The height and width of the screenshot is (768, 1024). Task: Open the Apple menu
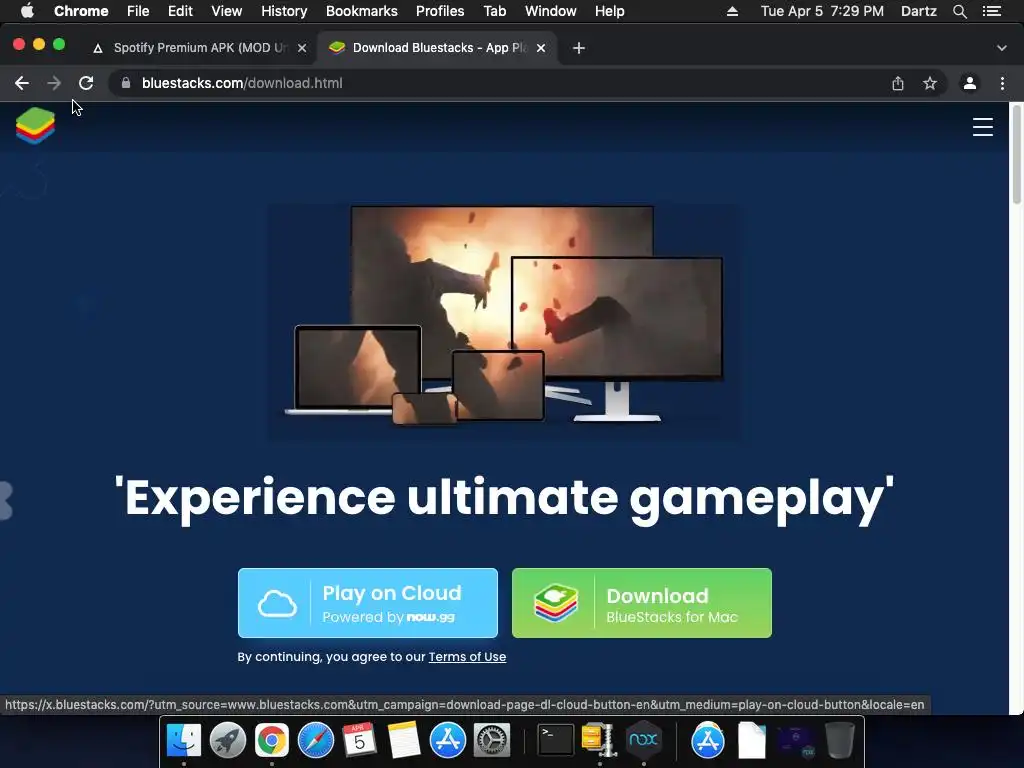click(x=27, y=11)
